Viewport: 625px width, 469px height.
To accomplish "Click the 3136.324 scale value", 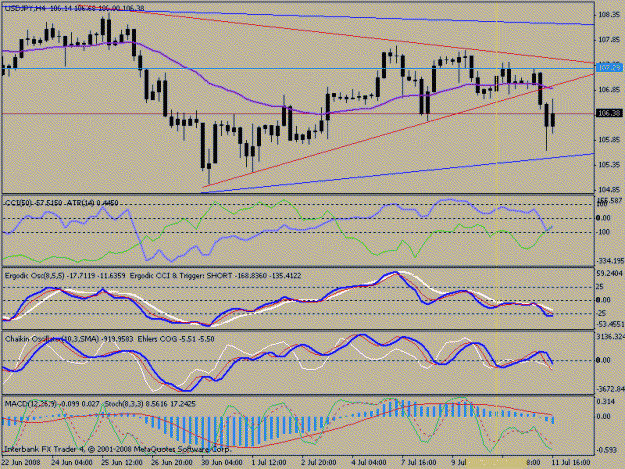I will coord(610,337).
